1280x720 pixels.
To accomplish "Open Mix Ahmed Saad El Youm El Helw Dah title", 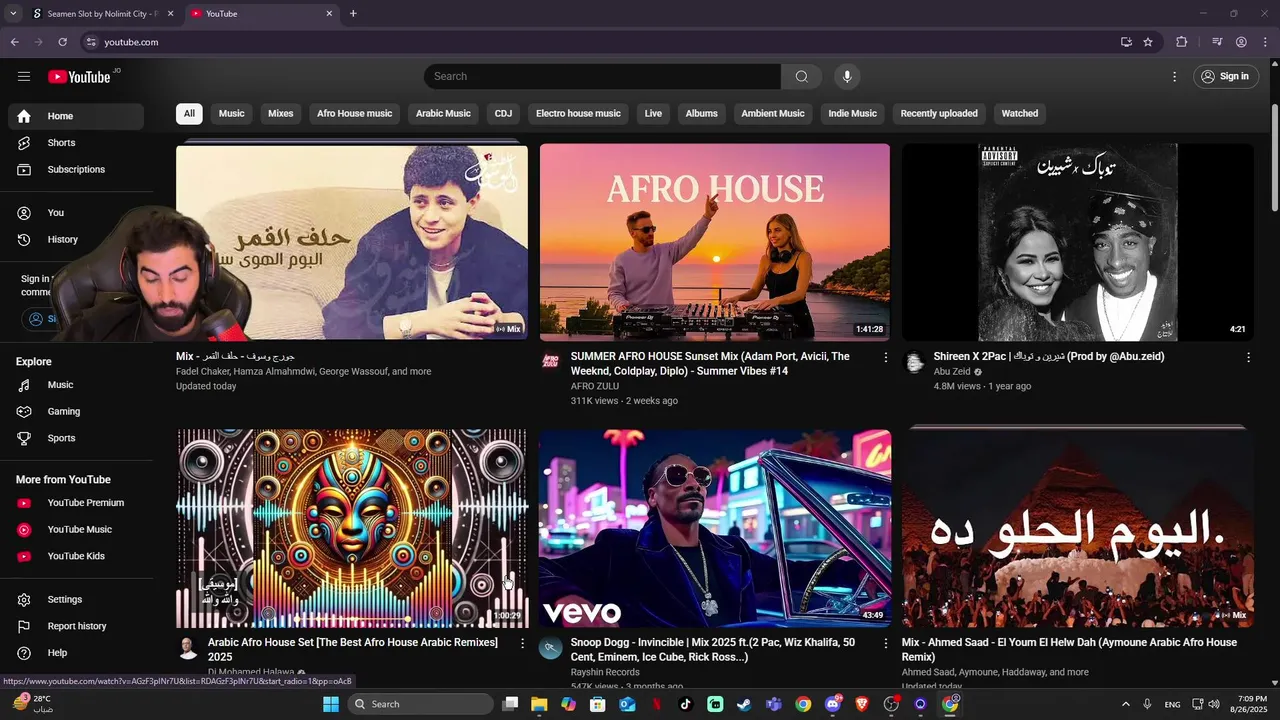I will [1069, 650].
